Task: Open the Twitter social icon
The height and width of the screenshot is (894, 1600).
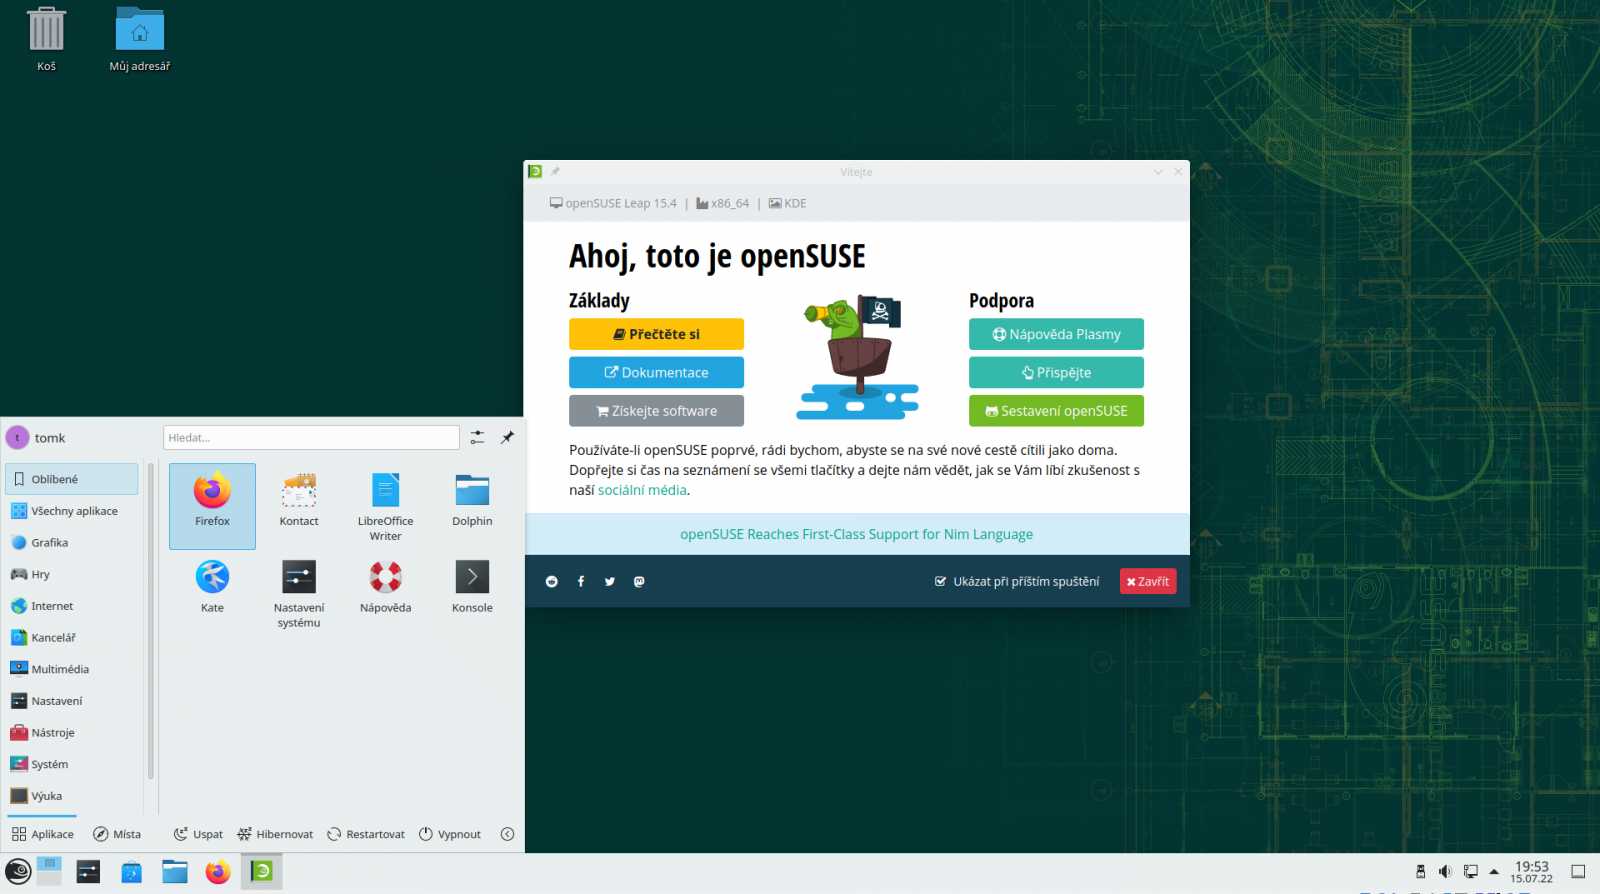Action: [610, 581]
